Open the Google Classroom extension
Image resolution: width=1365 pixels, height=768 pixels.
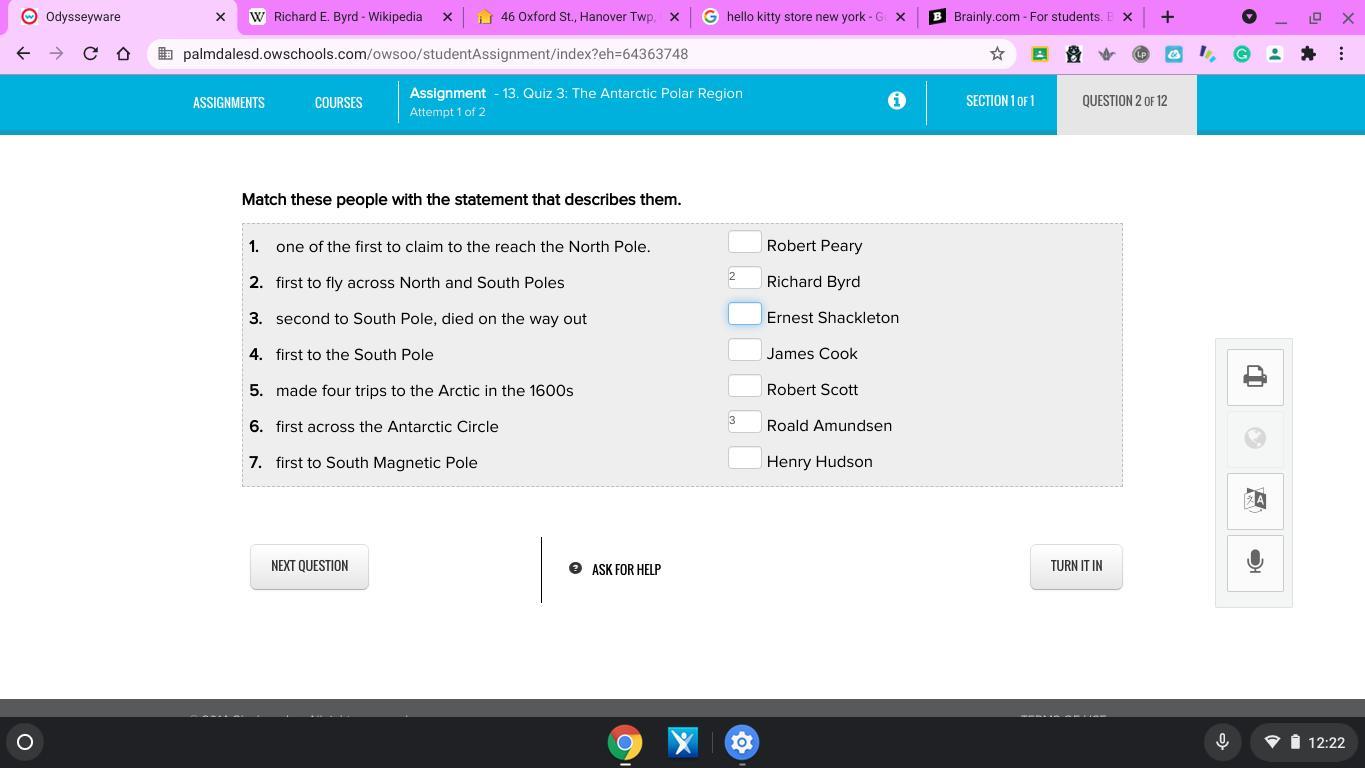click(1040, 54)
